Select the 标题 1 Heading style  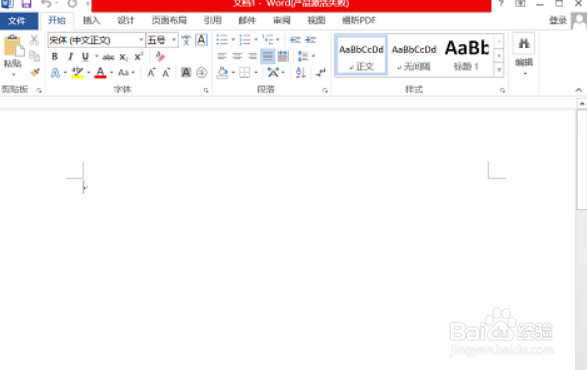tap(466, 56)
